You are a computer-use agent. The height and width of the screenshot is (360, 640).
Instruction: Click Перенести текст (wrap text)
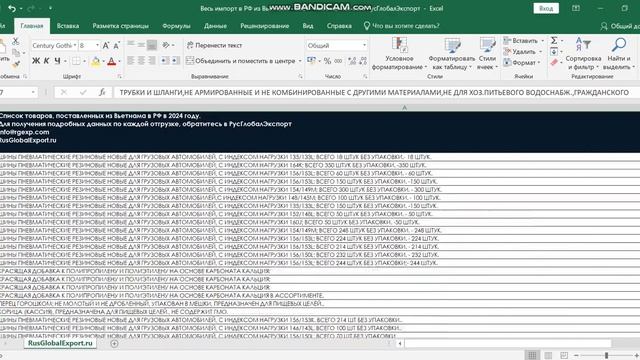pyautogui.click(x=214, y=45)
